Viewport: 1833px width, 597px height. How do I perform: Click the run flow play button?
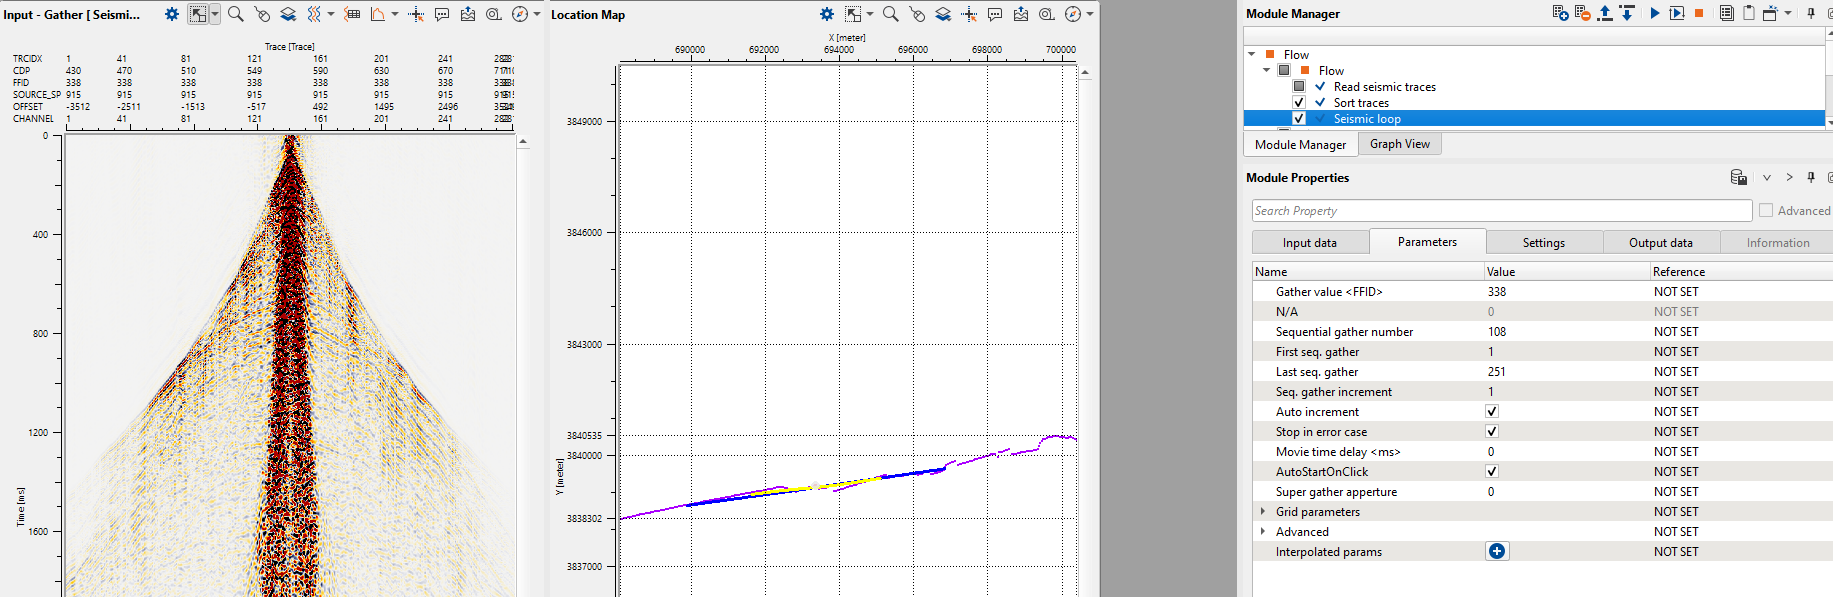pyautogui.click(x=1654, y=13)
